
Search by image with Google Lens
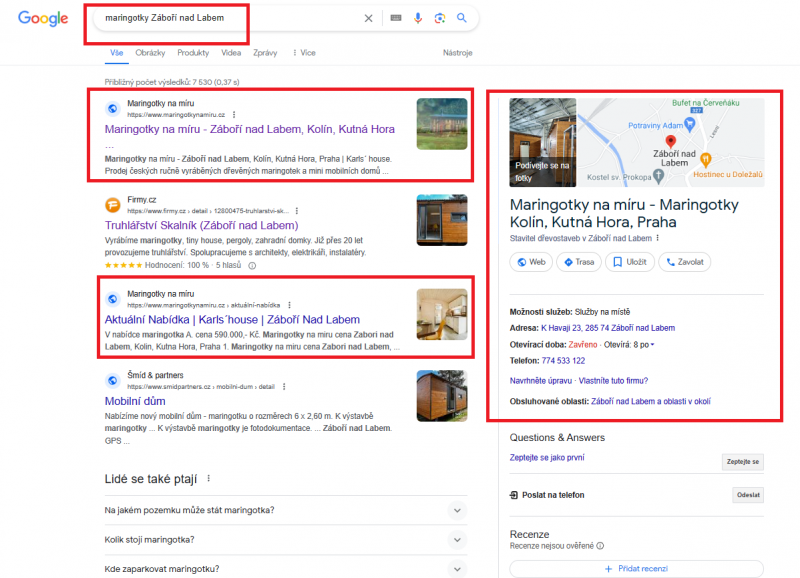point(440,18)
